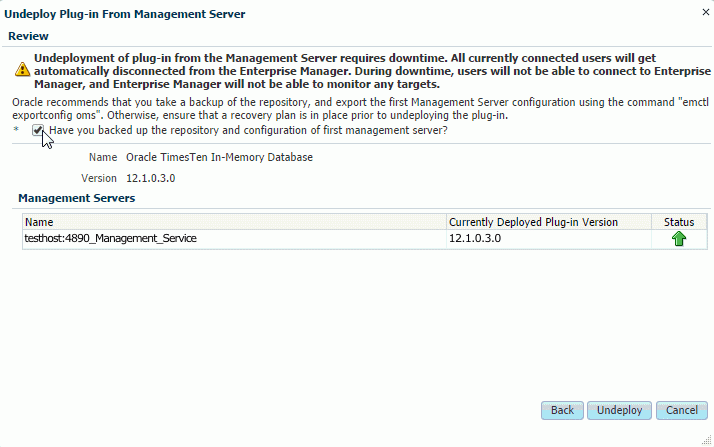Click the bold downtime warning message
The image size is (714, 447).
[x=370, y=72]
